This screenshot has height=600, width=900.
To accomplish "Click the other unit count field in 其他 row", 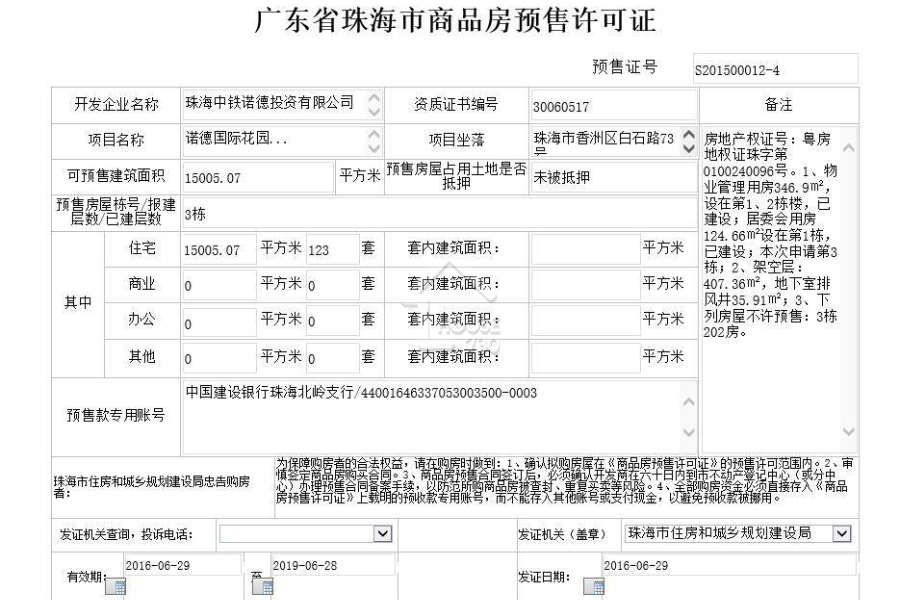I will coord(332,358).
